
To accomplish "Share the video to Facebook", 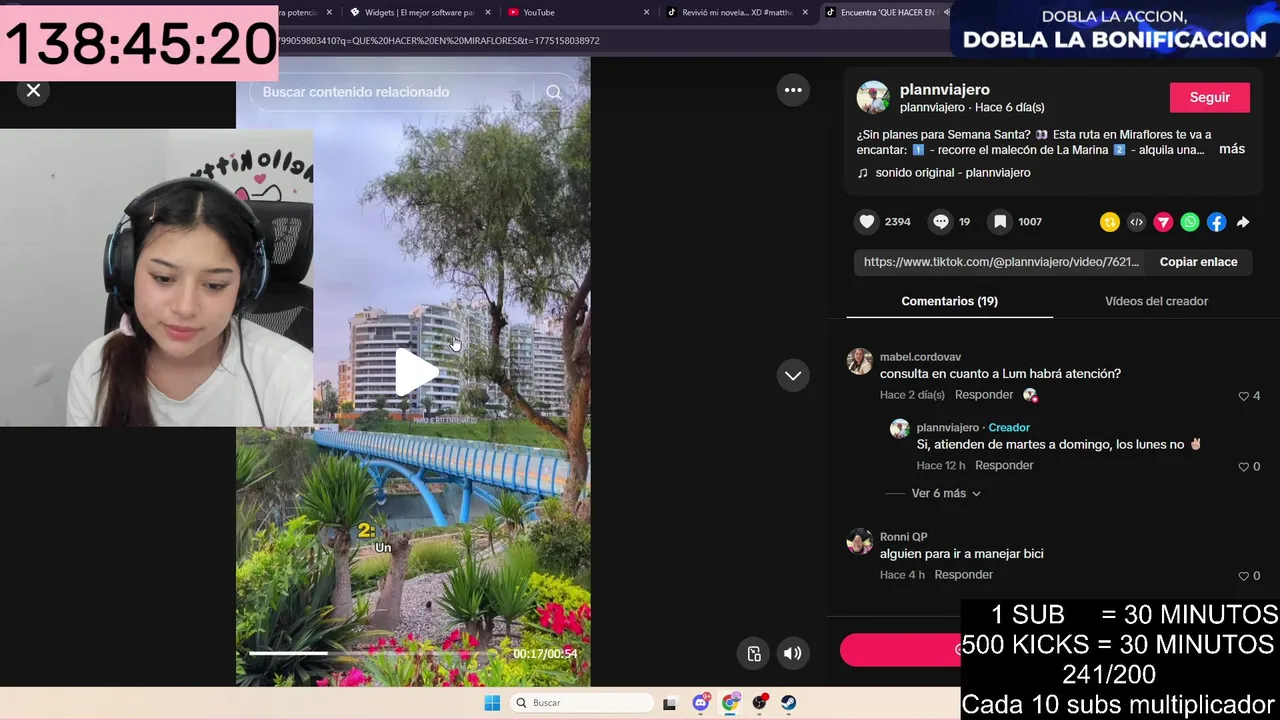I will pos(1217,222).
